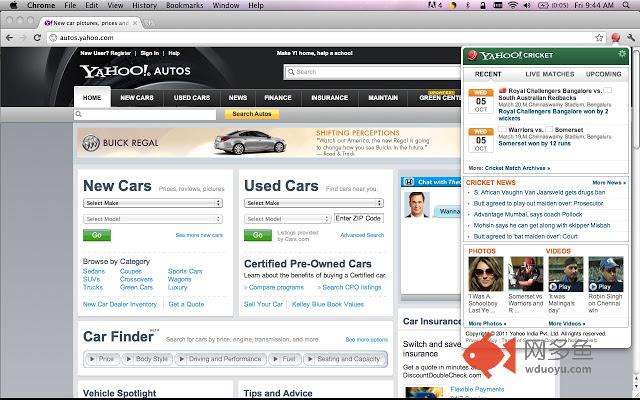Switch to Live Matches tab
The image size is (640, 400).
tap(549, 74)
